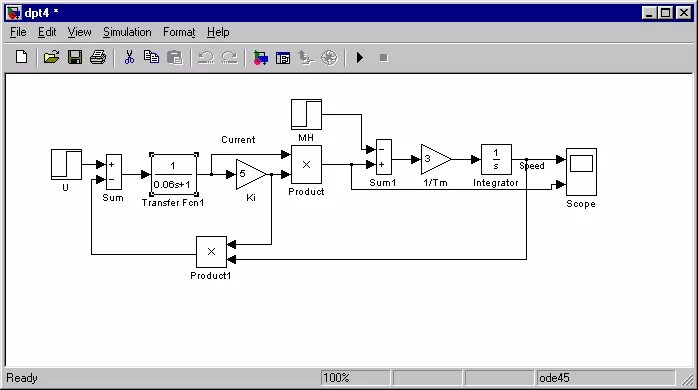Open the Format menu
The width and height of the screenshot is (698, 390).
click(x=179, y=32)
